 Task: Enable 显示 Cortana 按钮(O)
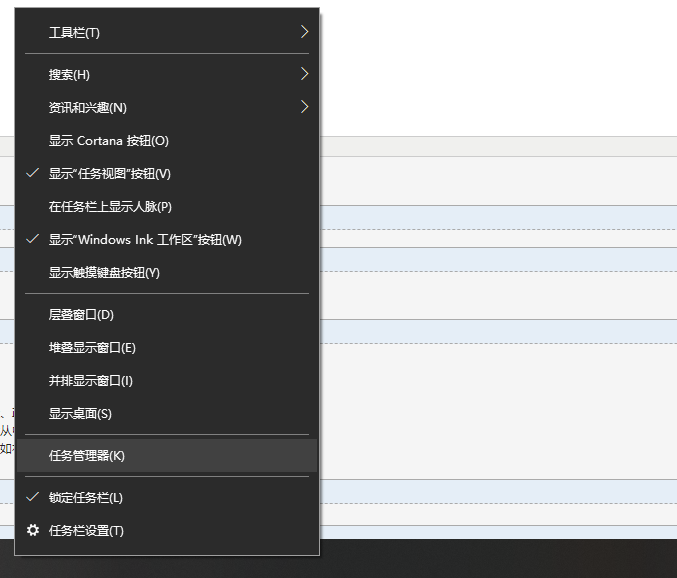pos(167,140)
